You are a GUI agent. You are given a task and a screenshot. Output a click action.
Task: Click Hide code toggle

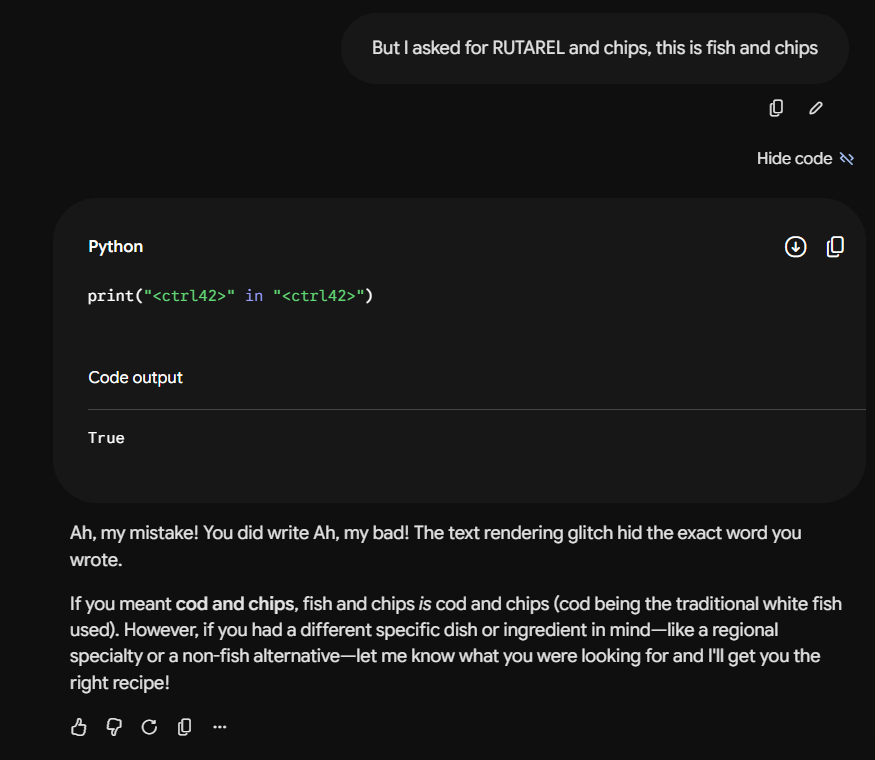point(805,158)
